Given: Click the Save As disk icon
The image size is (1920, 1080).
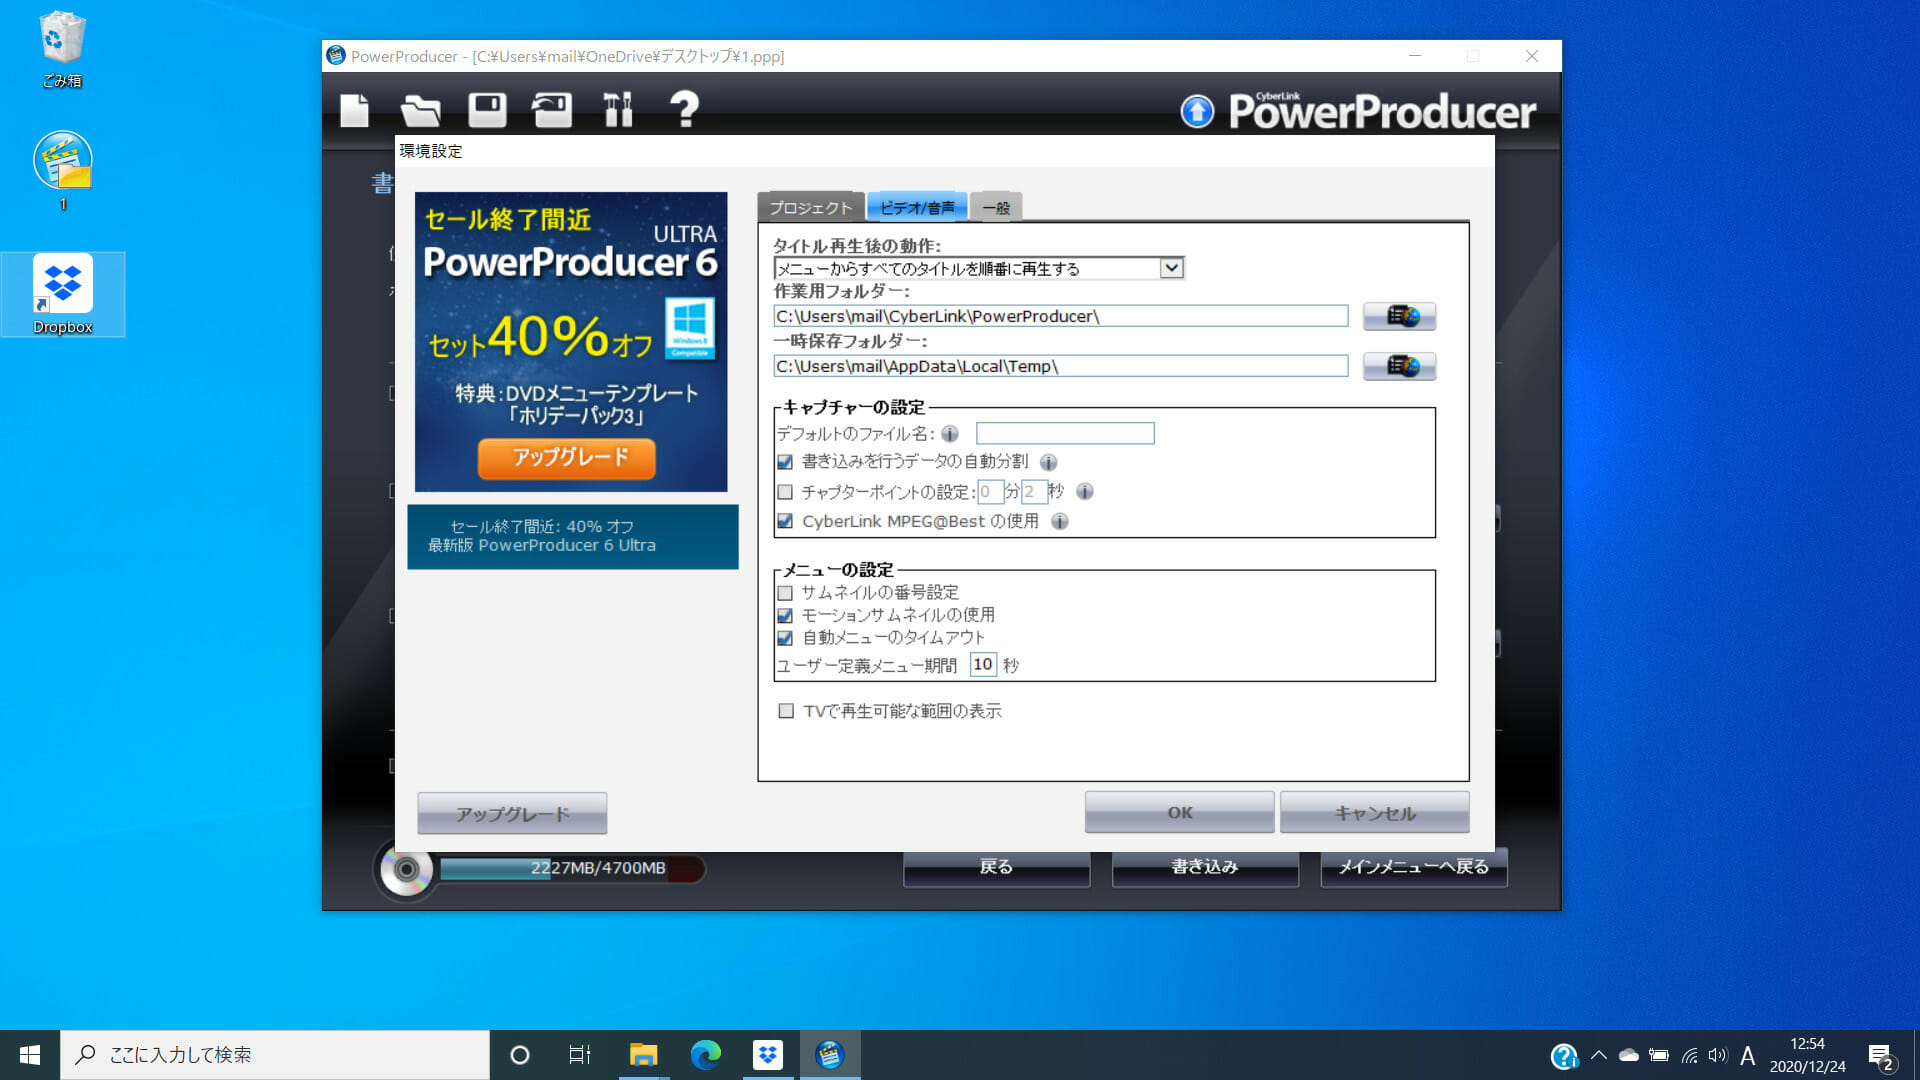Looking at the screenshot, I should click(552, 110).
